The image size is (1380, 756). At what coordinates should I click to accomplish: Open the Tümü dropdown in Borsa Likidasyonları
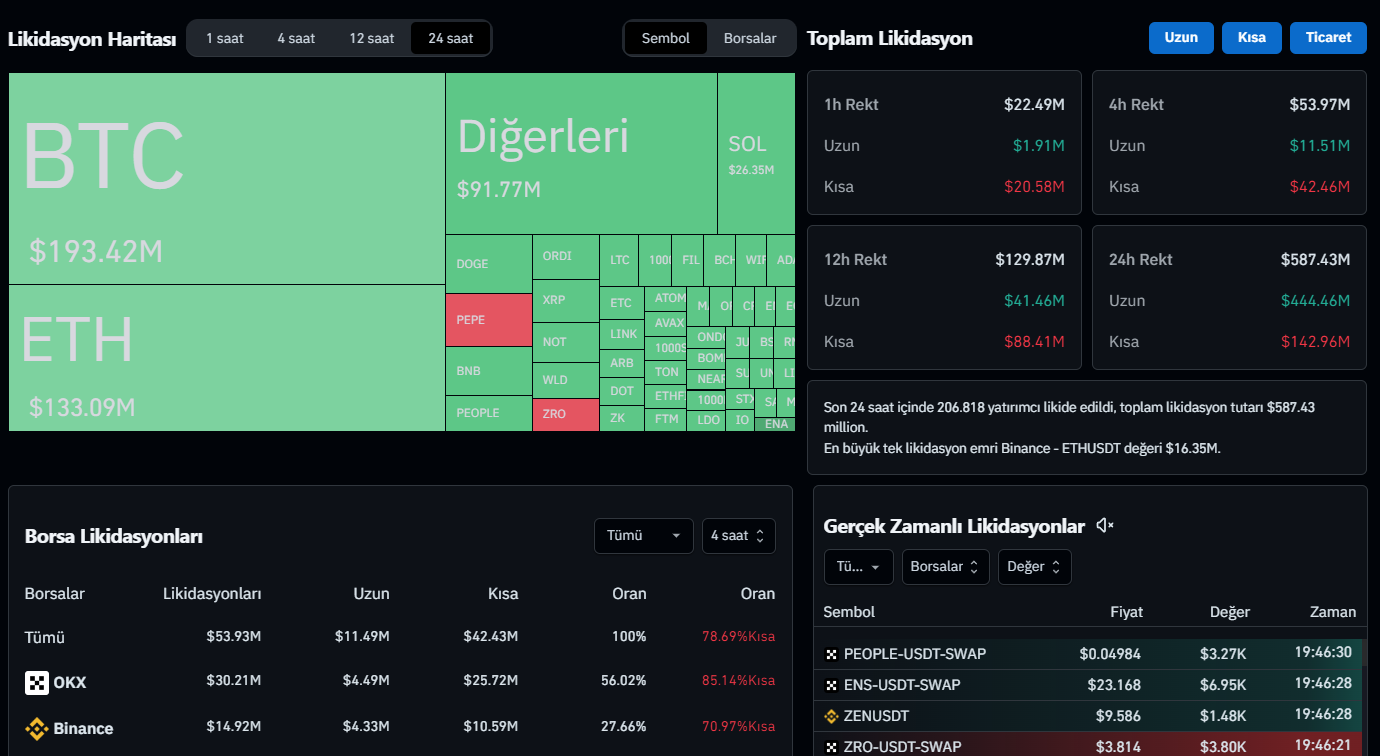[644, 536]
